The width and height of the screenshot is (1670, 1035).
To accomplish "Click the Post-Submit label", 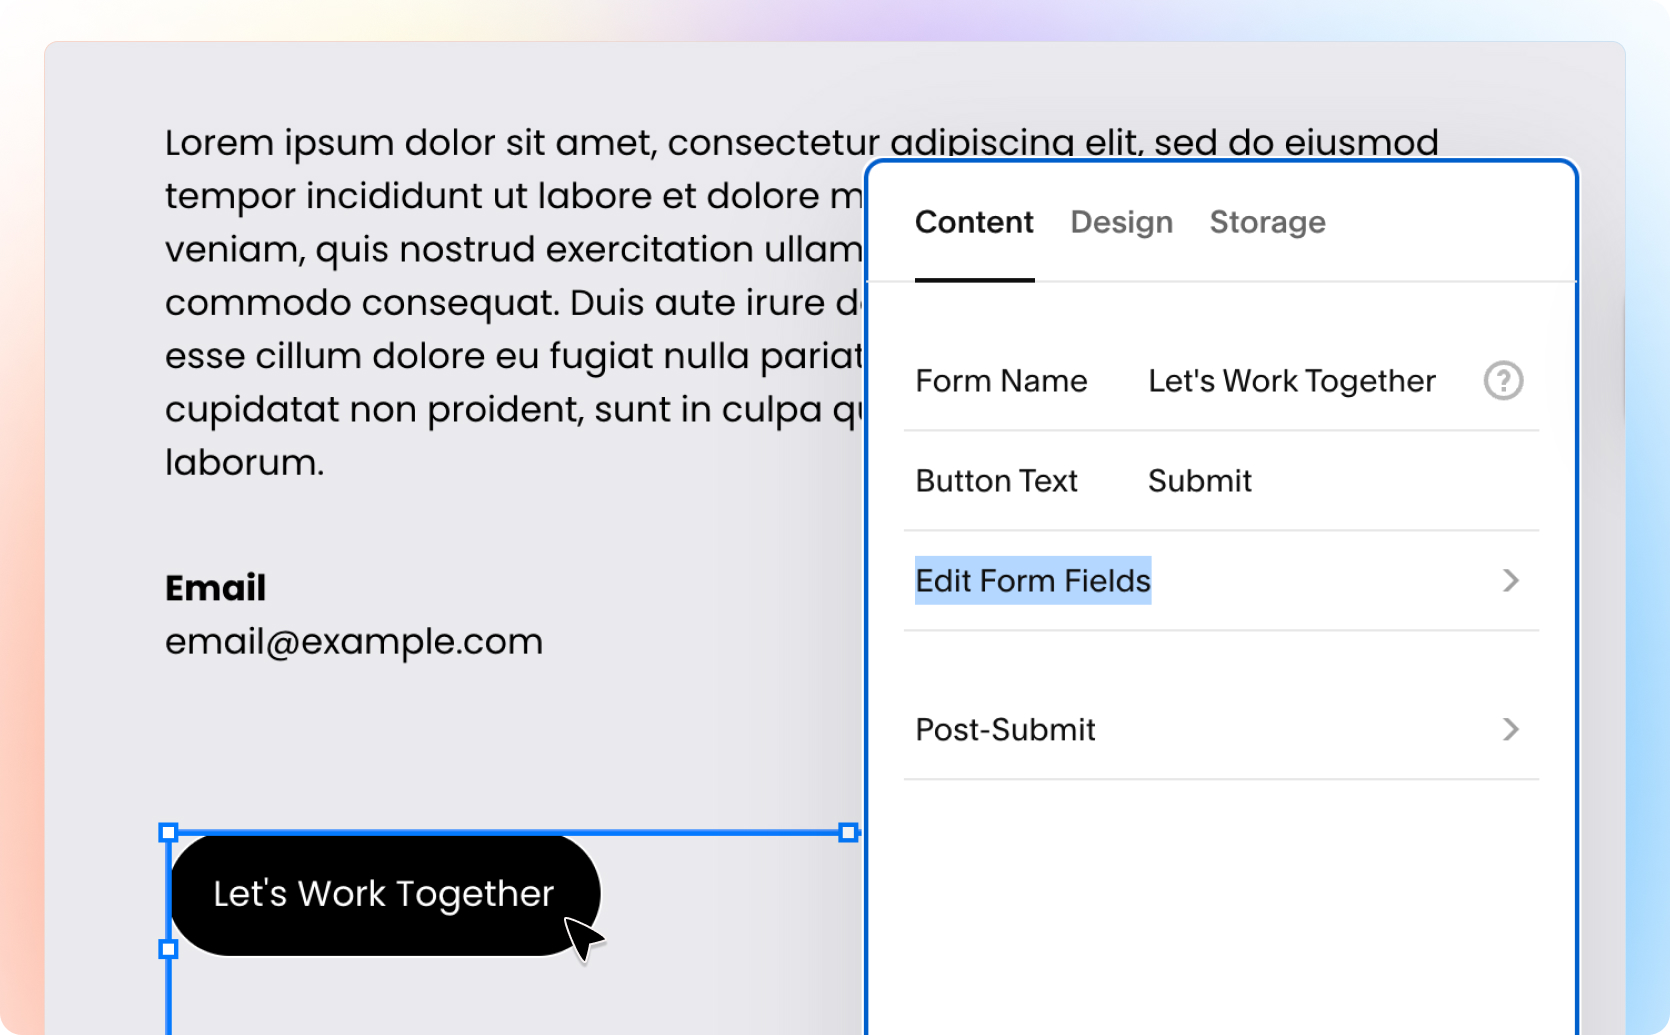I will coord(1005,730).
